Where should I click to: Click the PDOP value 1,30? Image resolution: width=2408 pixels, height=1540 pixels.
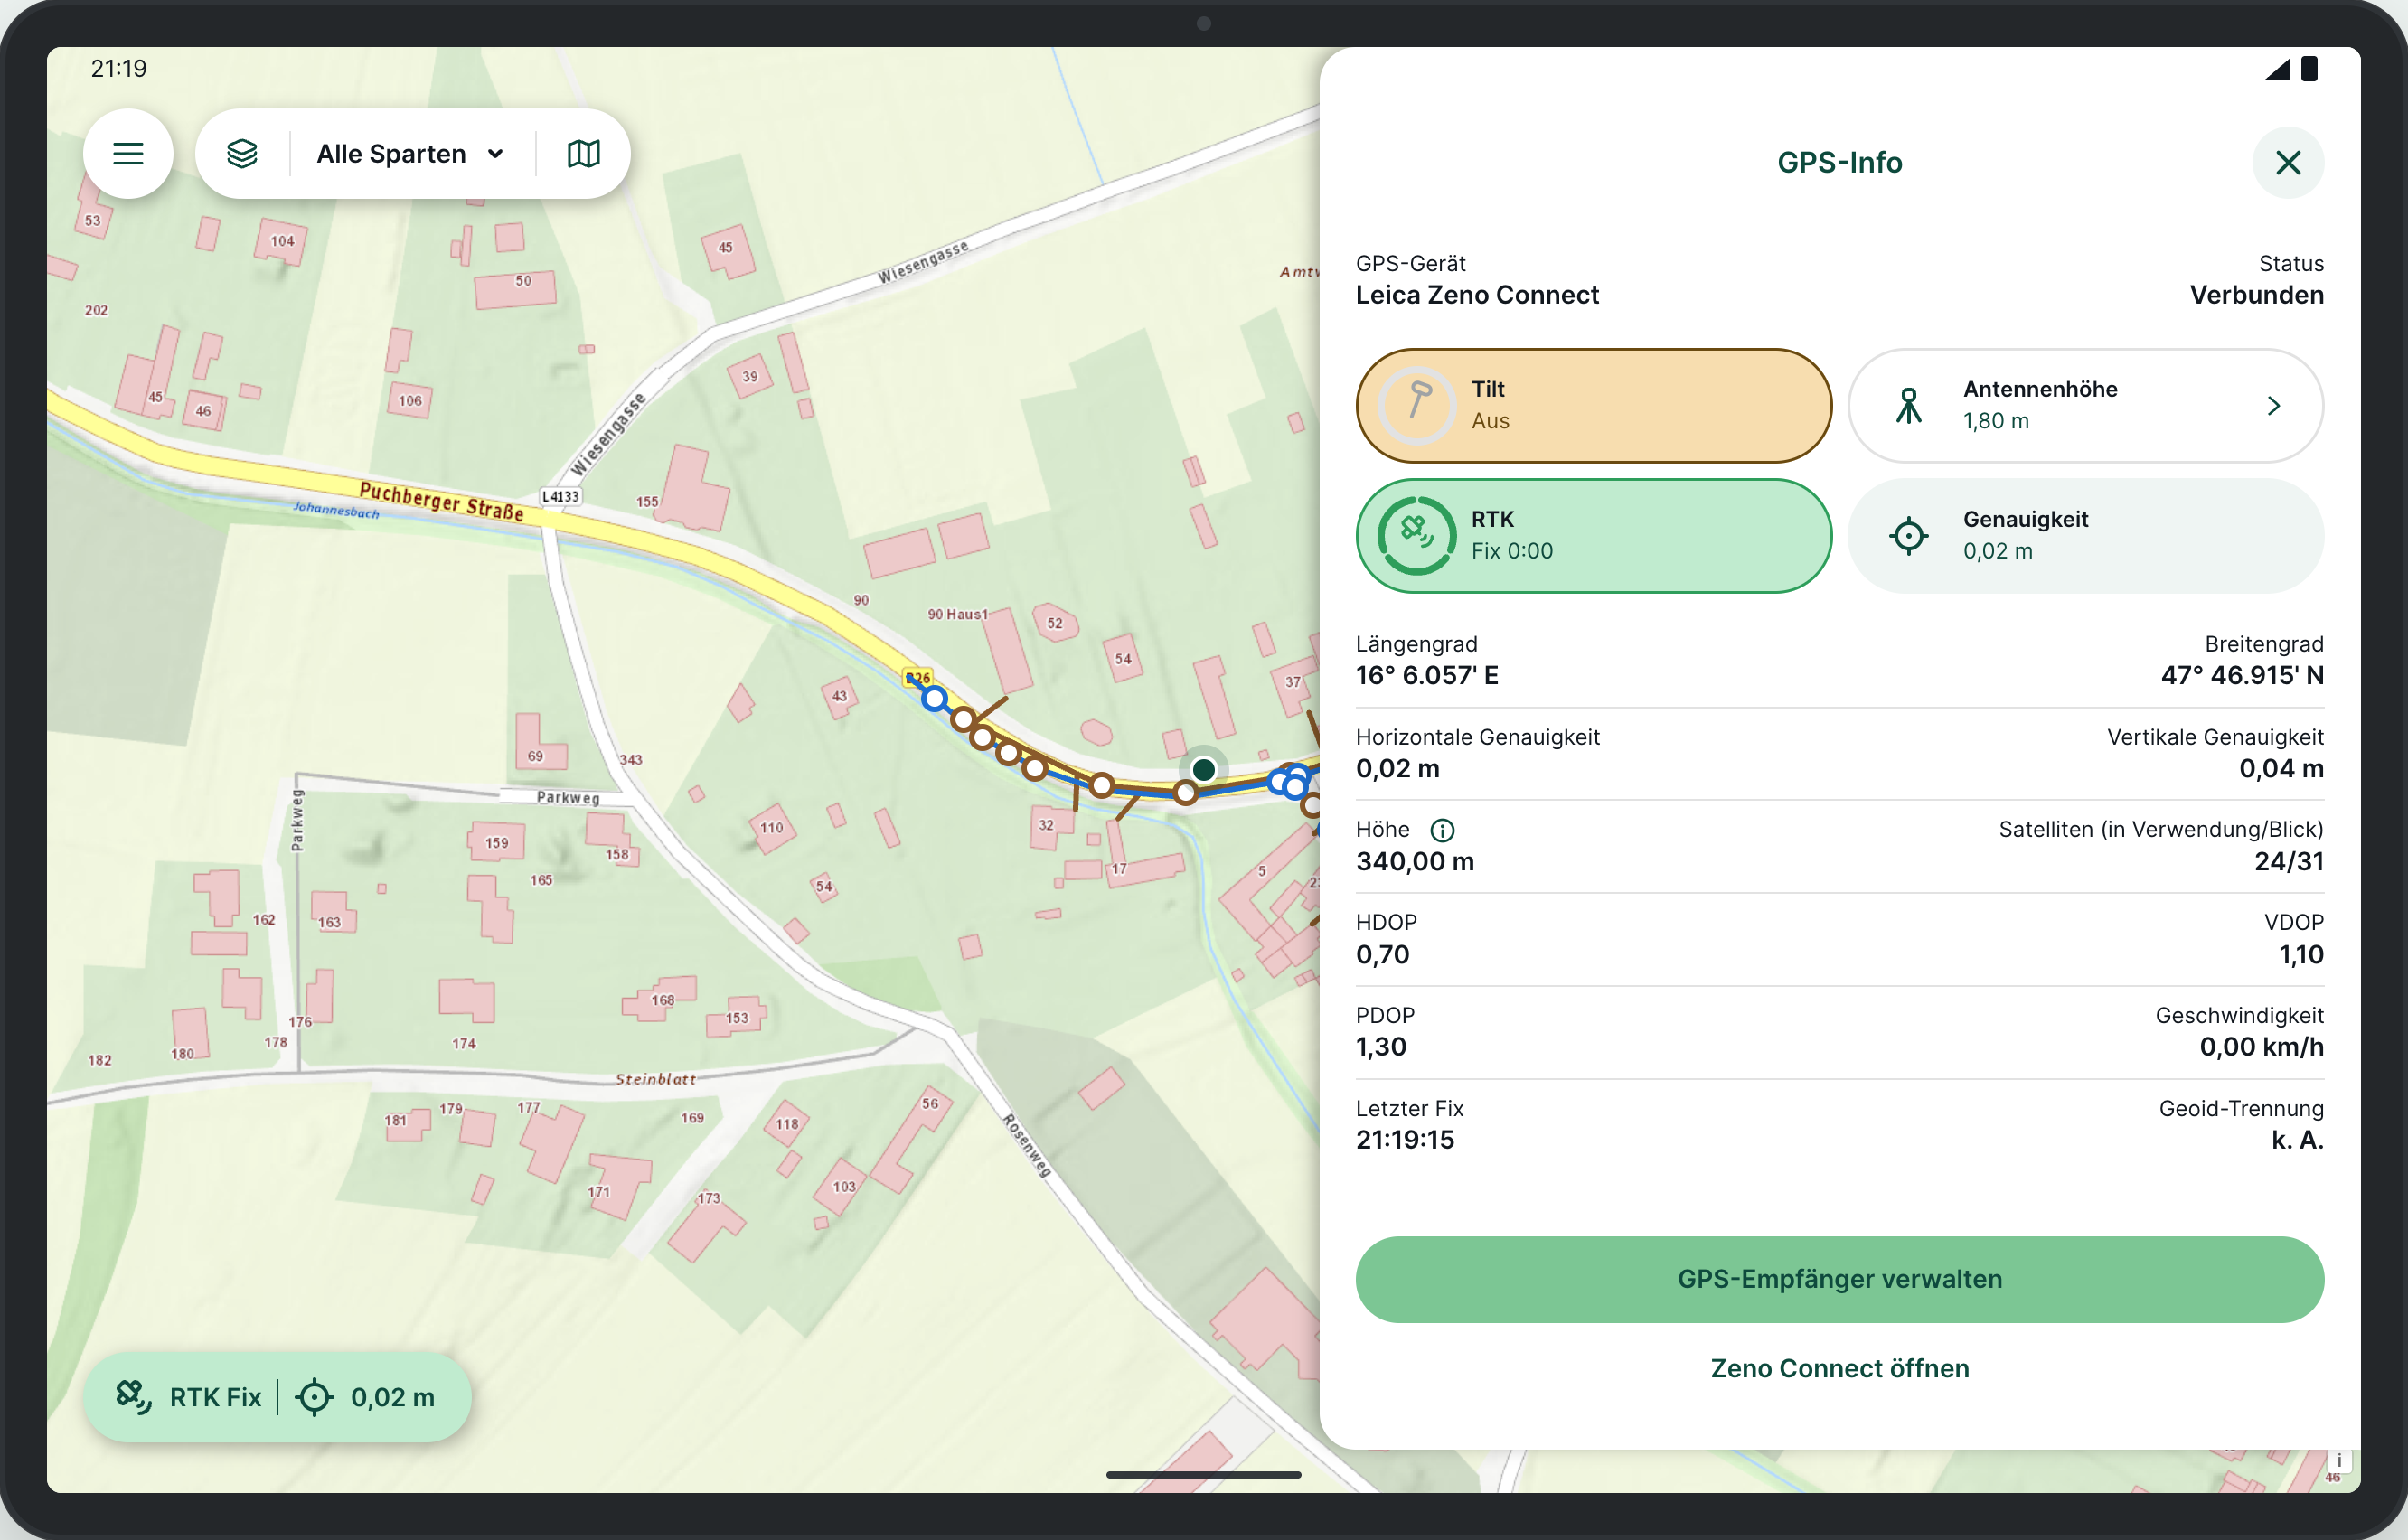1381,1047
